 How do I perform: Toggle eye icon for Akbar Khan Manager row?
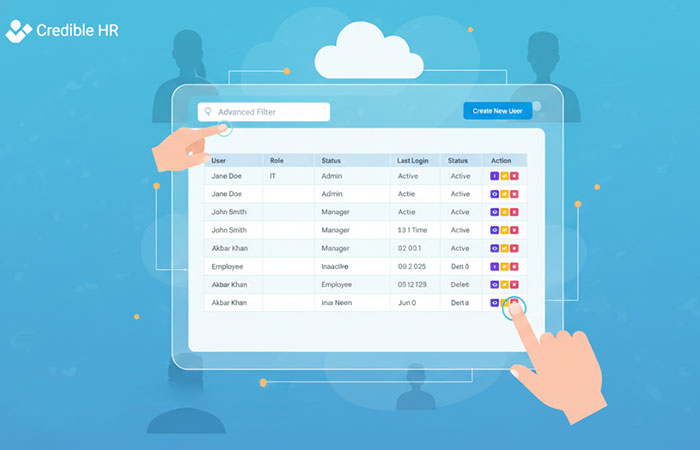tap(494, 248)
